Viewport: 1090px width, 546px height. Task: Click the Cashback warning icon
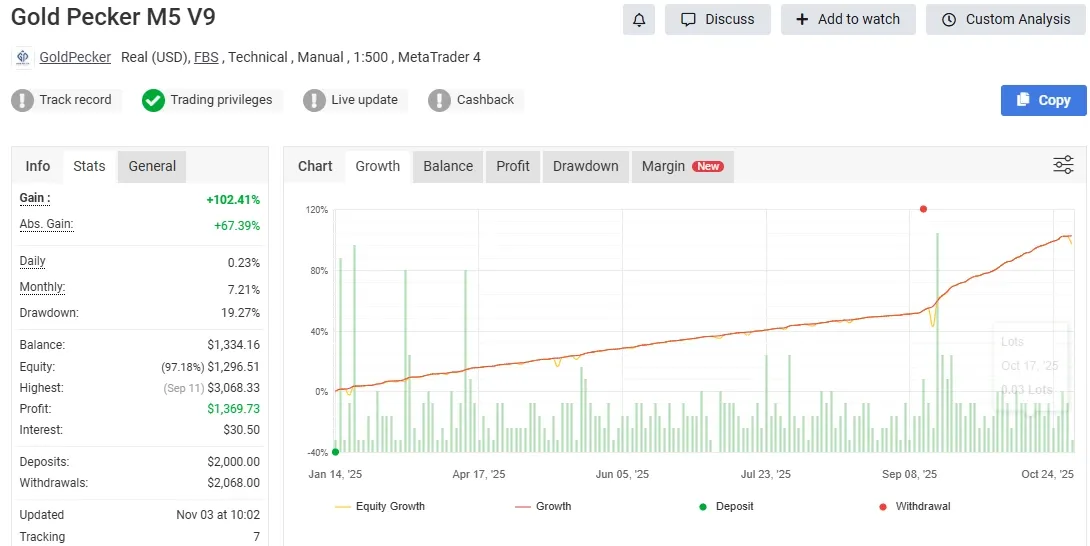click(439, 100)
